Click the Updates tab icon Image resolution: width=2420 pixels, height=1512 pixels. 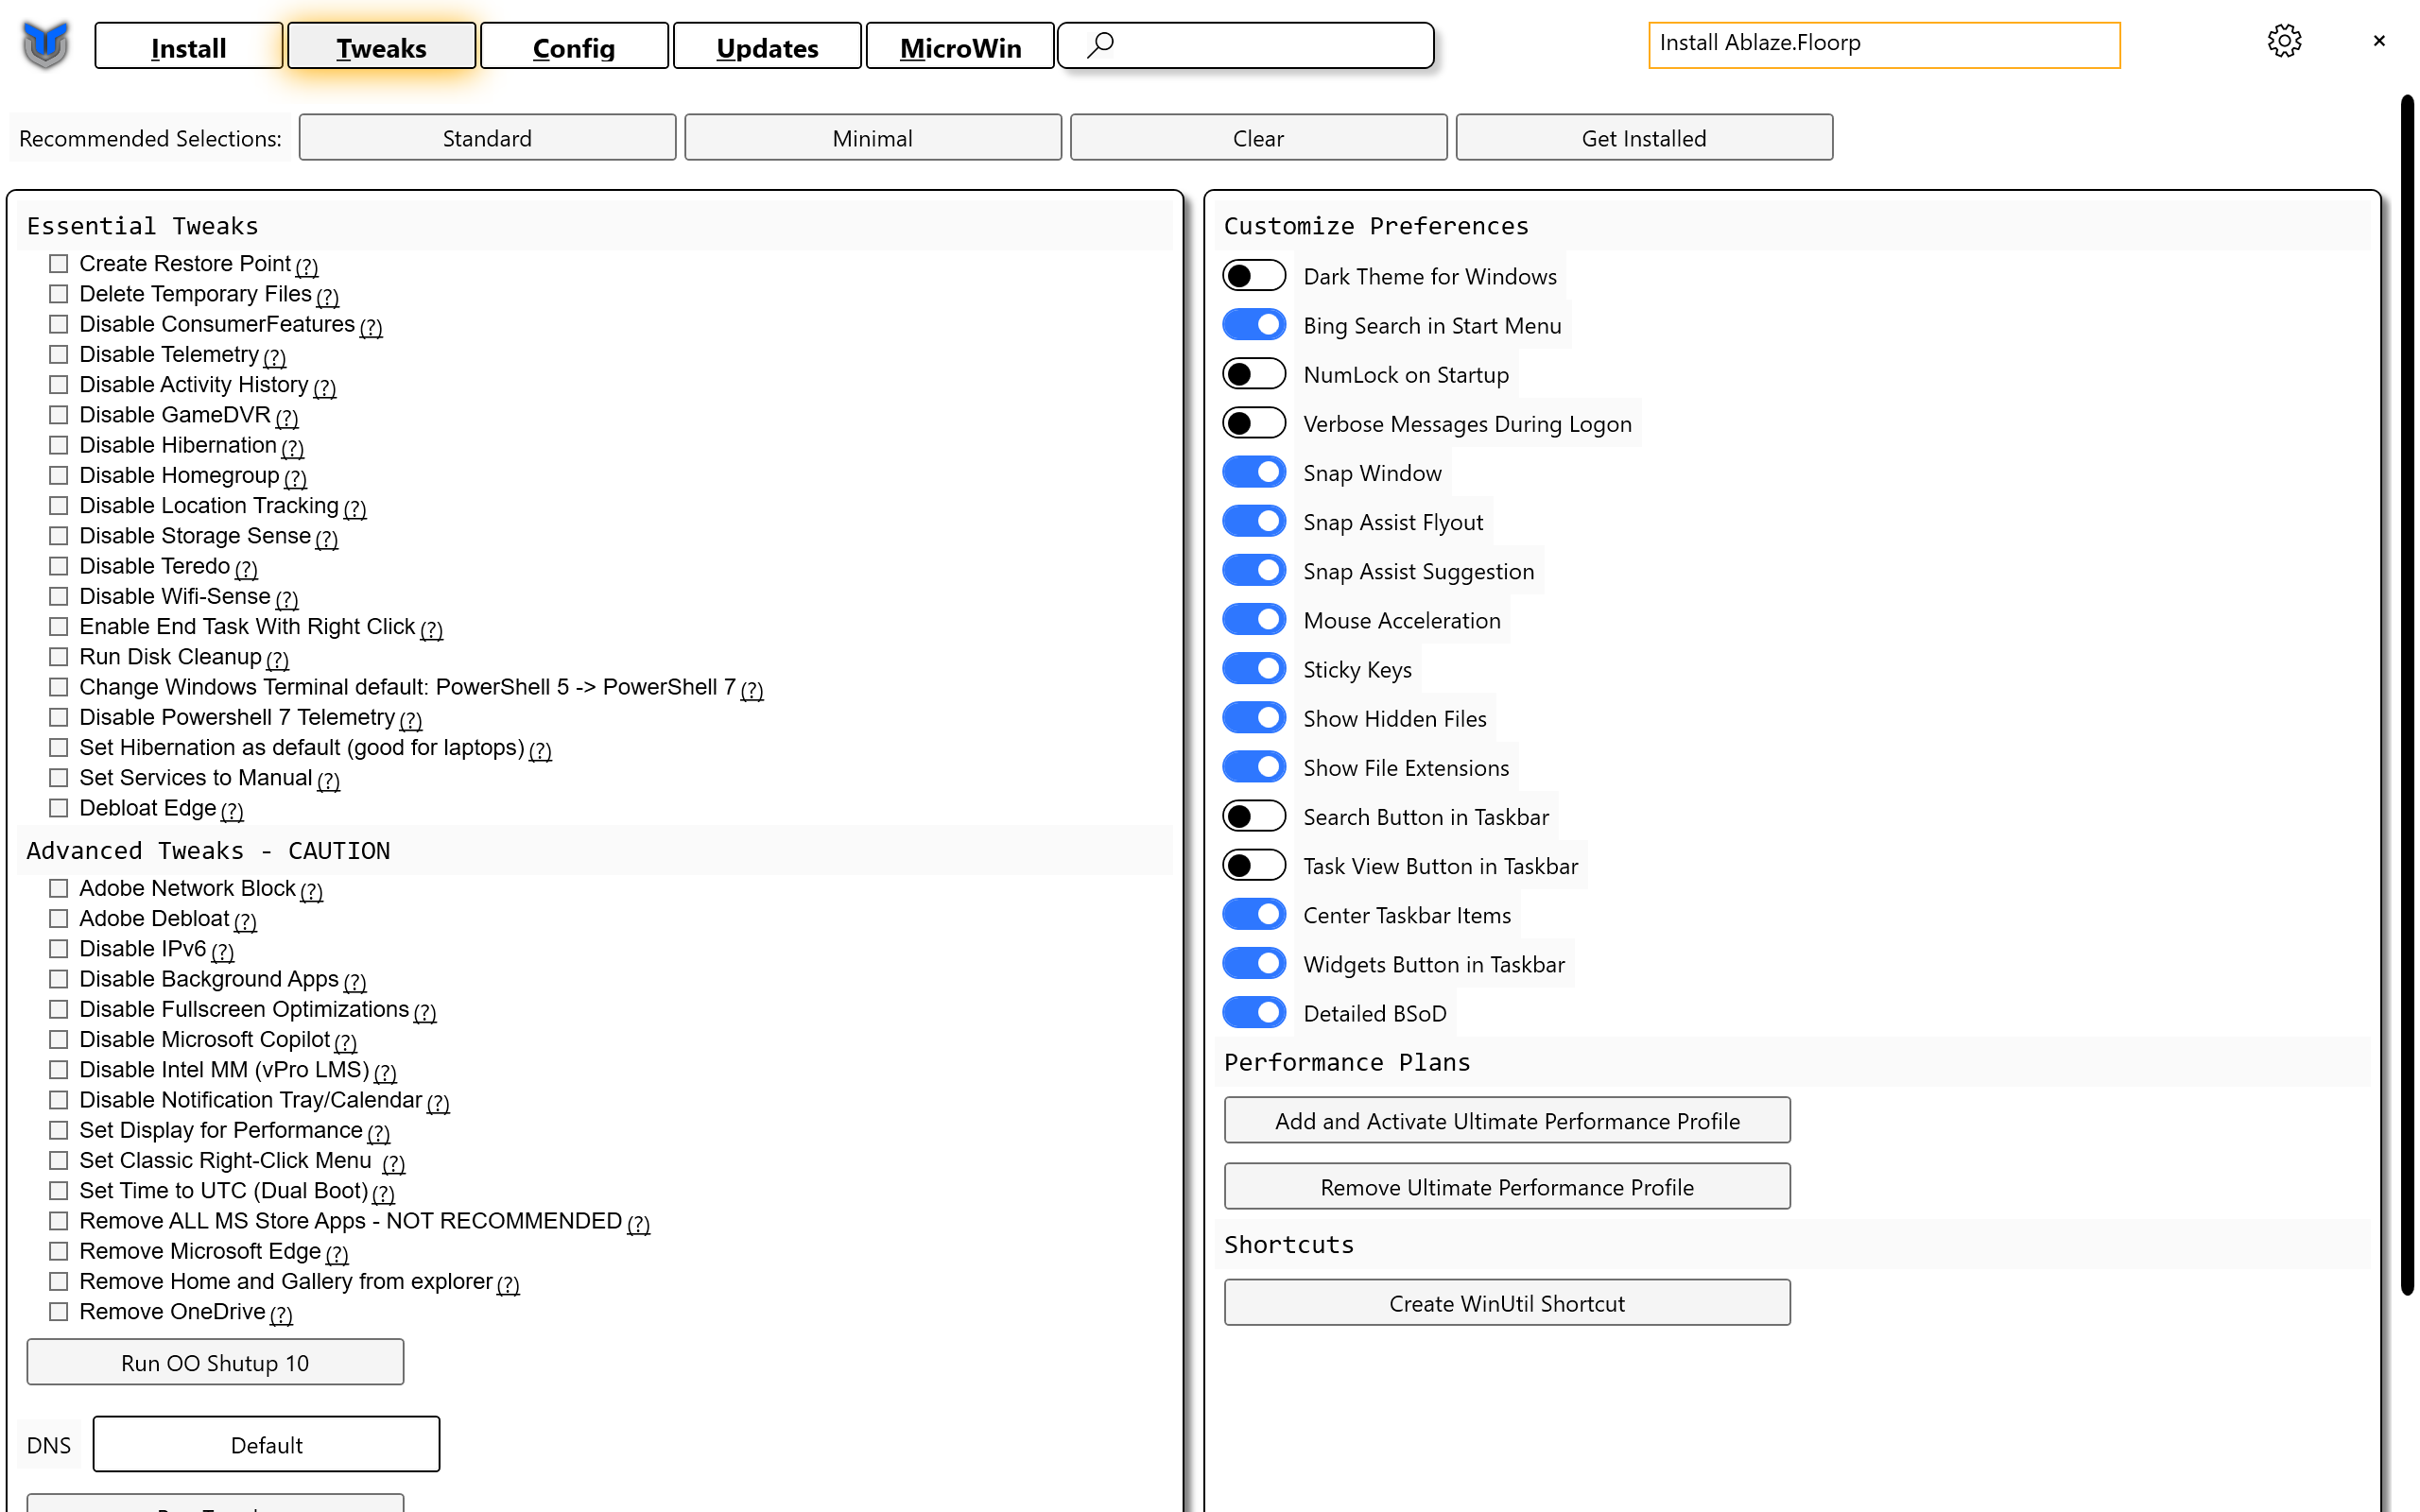coord(767,47)
